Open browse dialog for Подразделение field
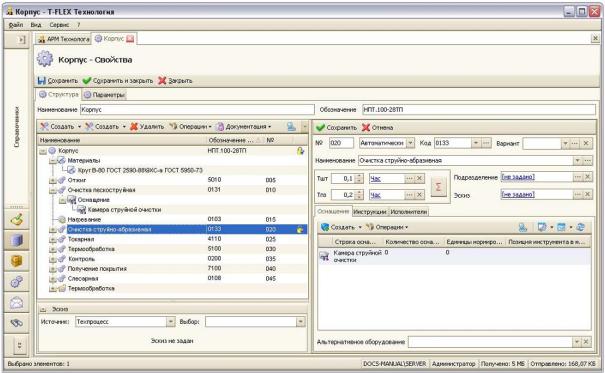Viewport: 605px width, 373px height. tap(577, 177)
